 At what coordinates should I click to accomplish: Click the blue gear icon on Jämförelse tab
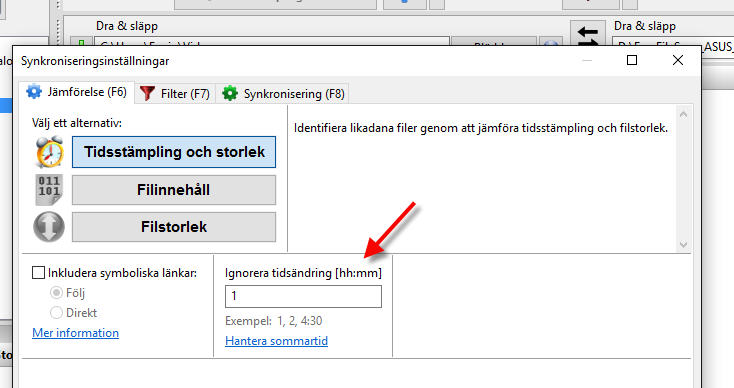(34, 92)
